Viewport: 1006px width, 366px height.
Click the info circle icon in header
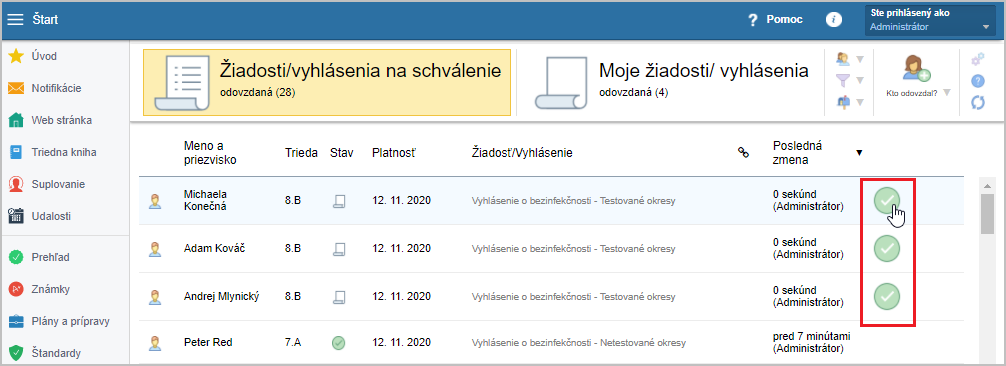833,20
